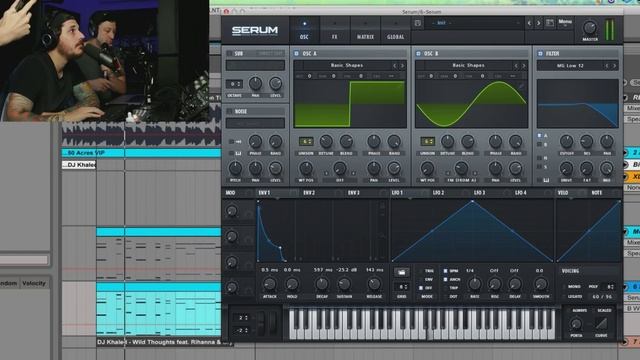The height and width of the screenshot is (360, 640).
Task: Enable the ALWAYS portamento option
Action: 579,311
